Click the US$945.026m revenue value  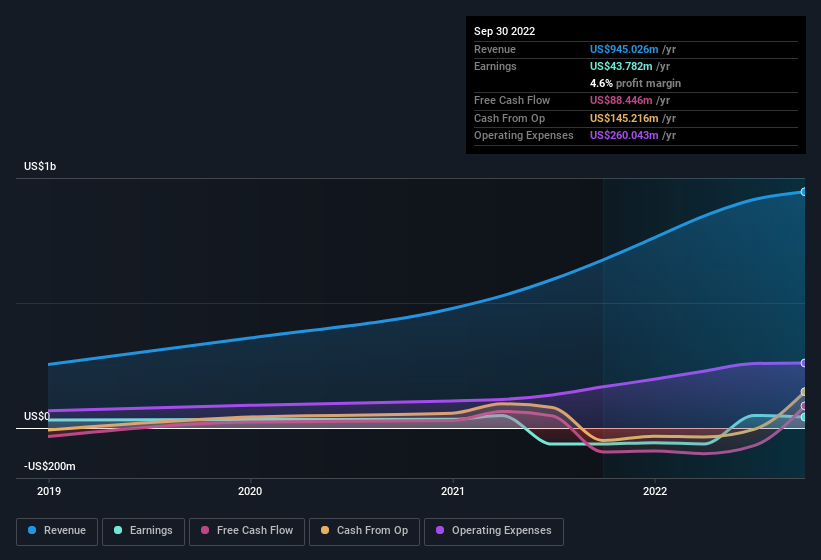(x=624, y=49)
